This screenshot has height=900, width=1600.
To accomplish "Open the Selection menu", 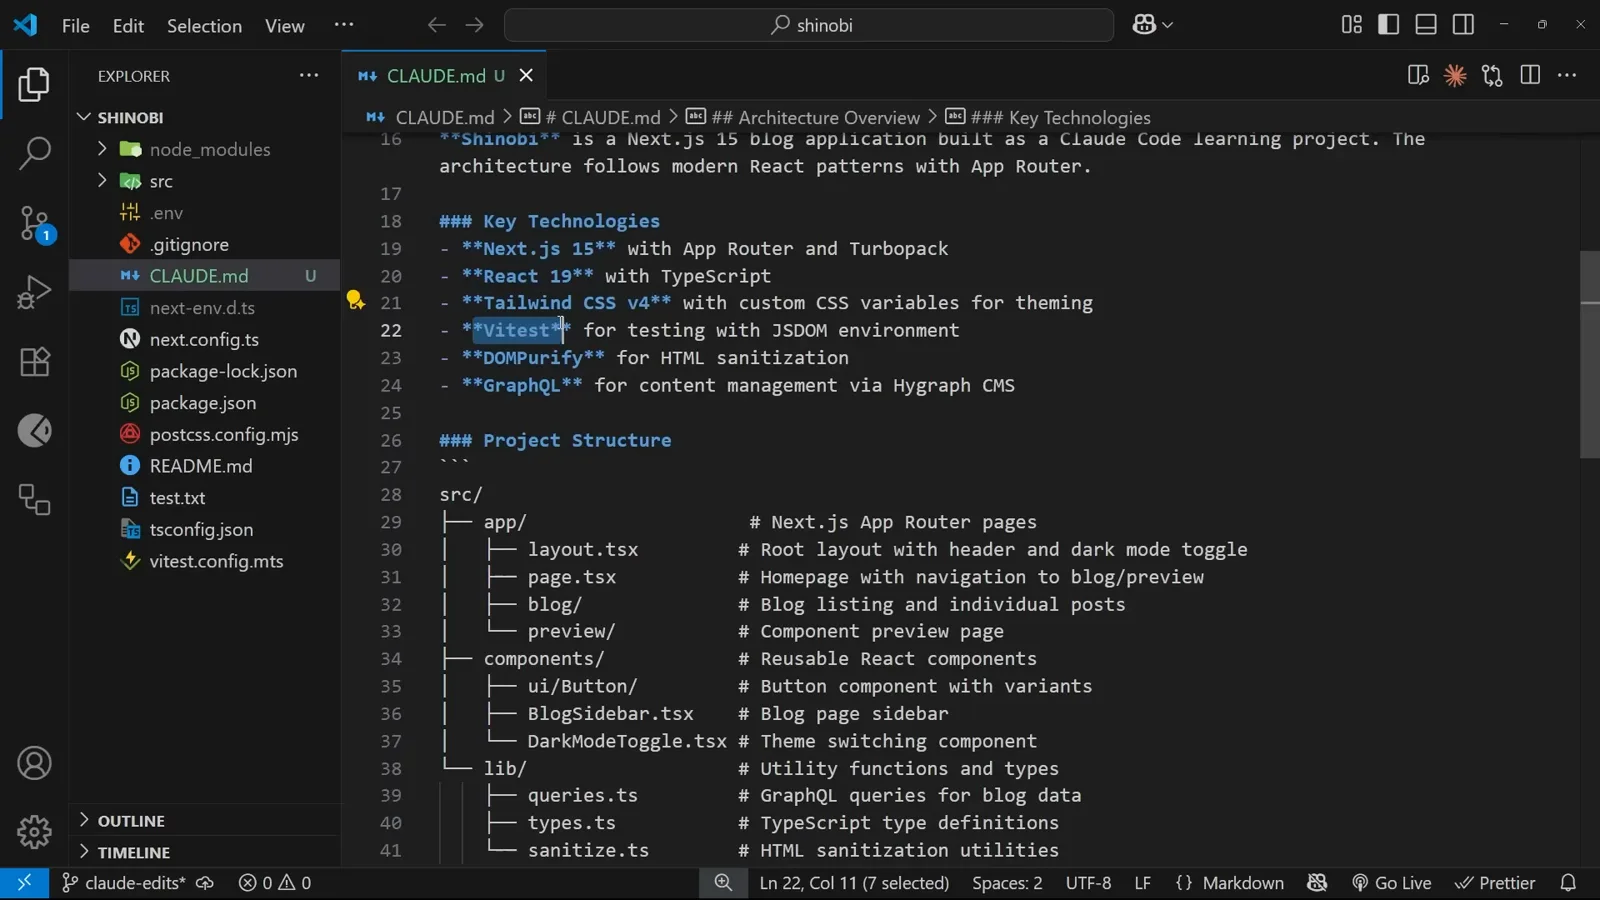I will 204,26.
